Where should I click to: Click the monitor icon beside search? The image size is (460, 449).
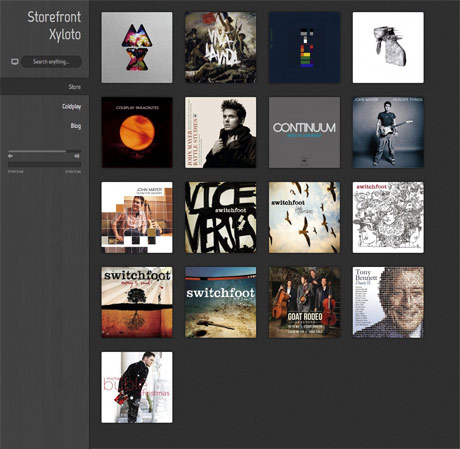point(15,62)
